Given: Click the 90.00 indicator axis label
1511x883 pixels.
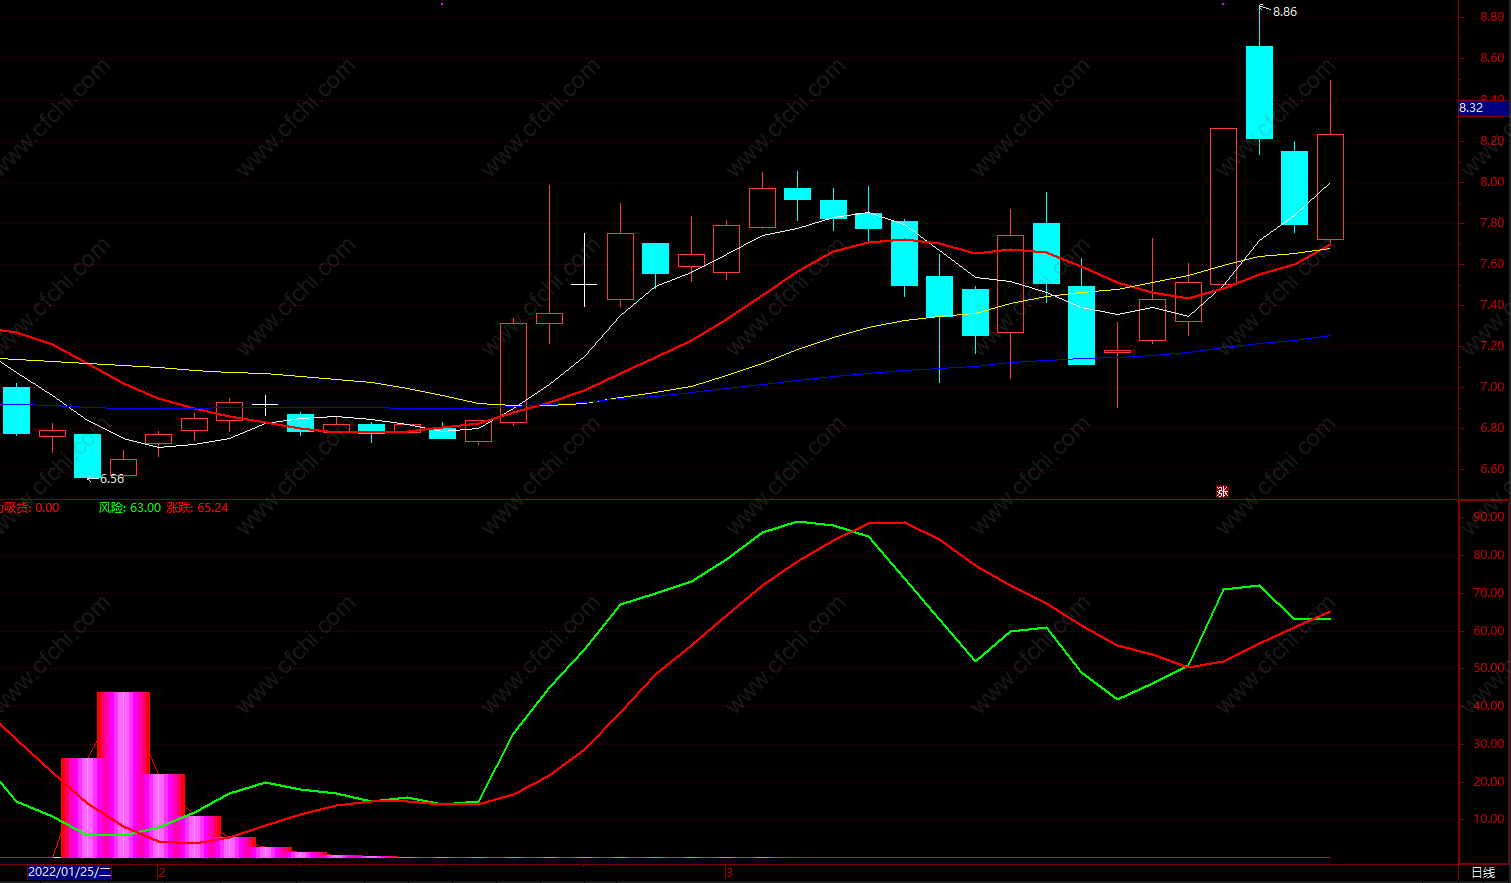Looking at the screenshot, I should [1489, 517].
